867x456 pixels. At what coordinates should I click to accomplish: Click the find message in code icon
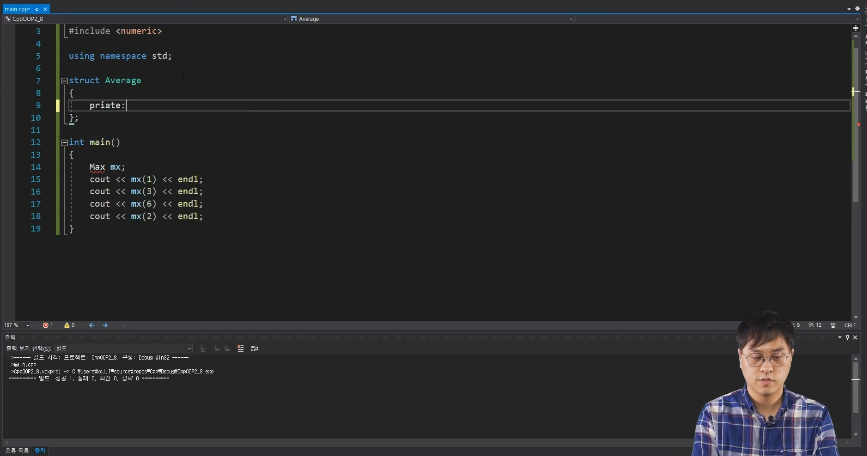(203, 348)
